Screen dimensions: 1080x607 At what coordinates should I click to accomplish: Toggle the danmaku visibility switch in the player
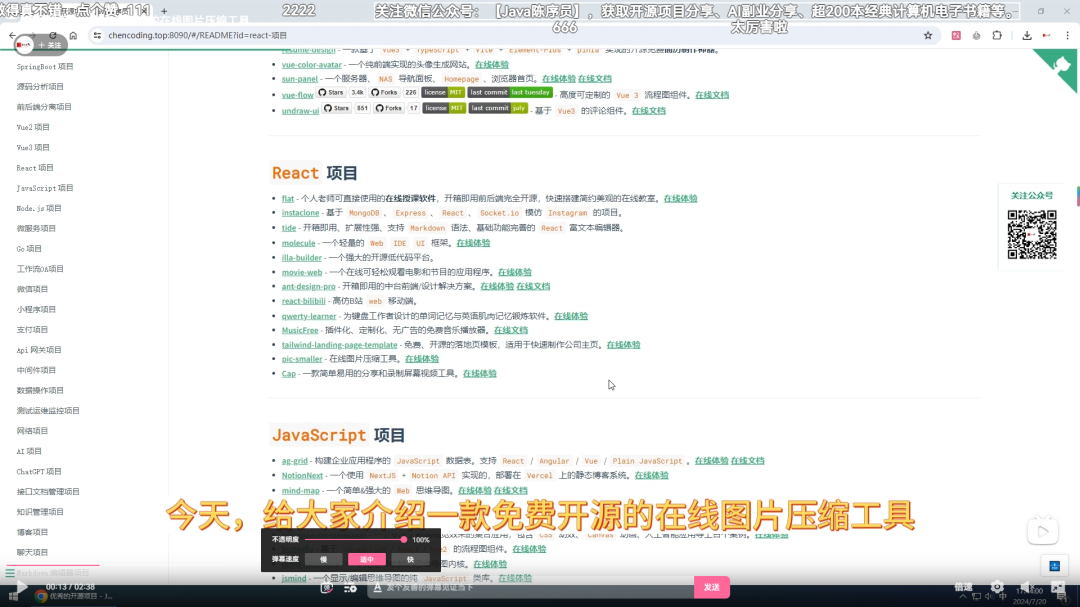325,588
